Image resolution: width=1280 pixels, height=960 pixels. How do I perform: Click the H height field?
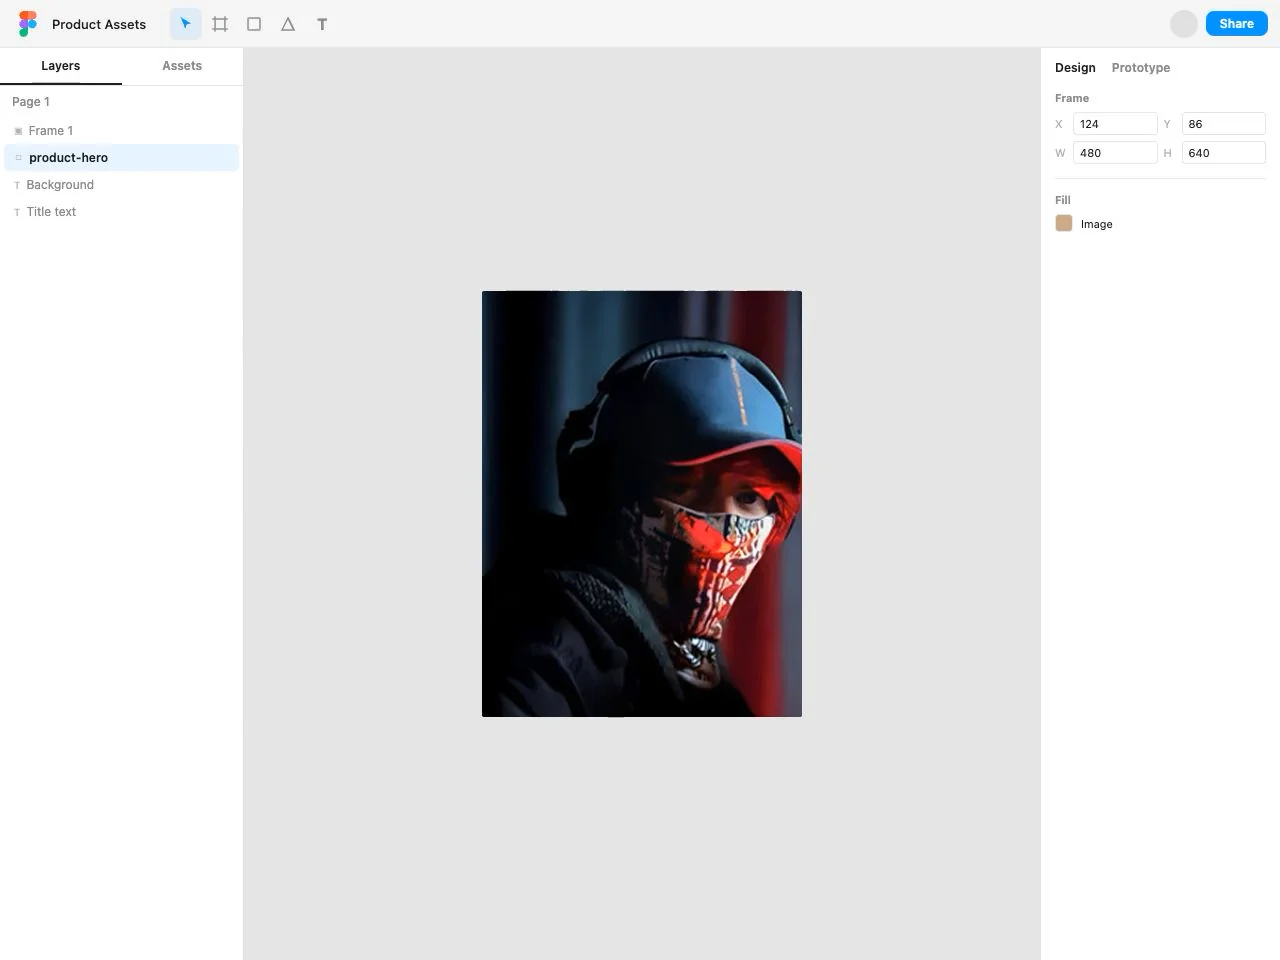point(1224,153)
